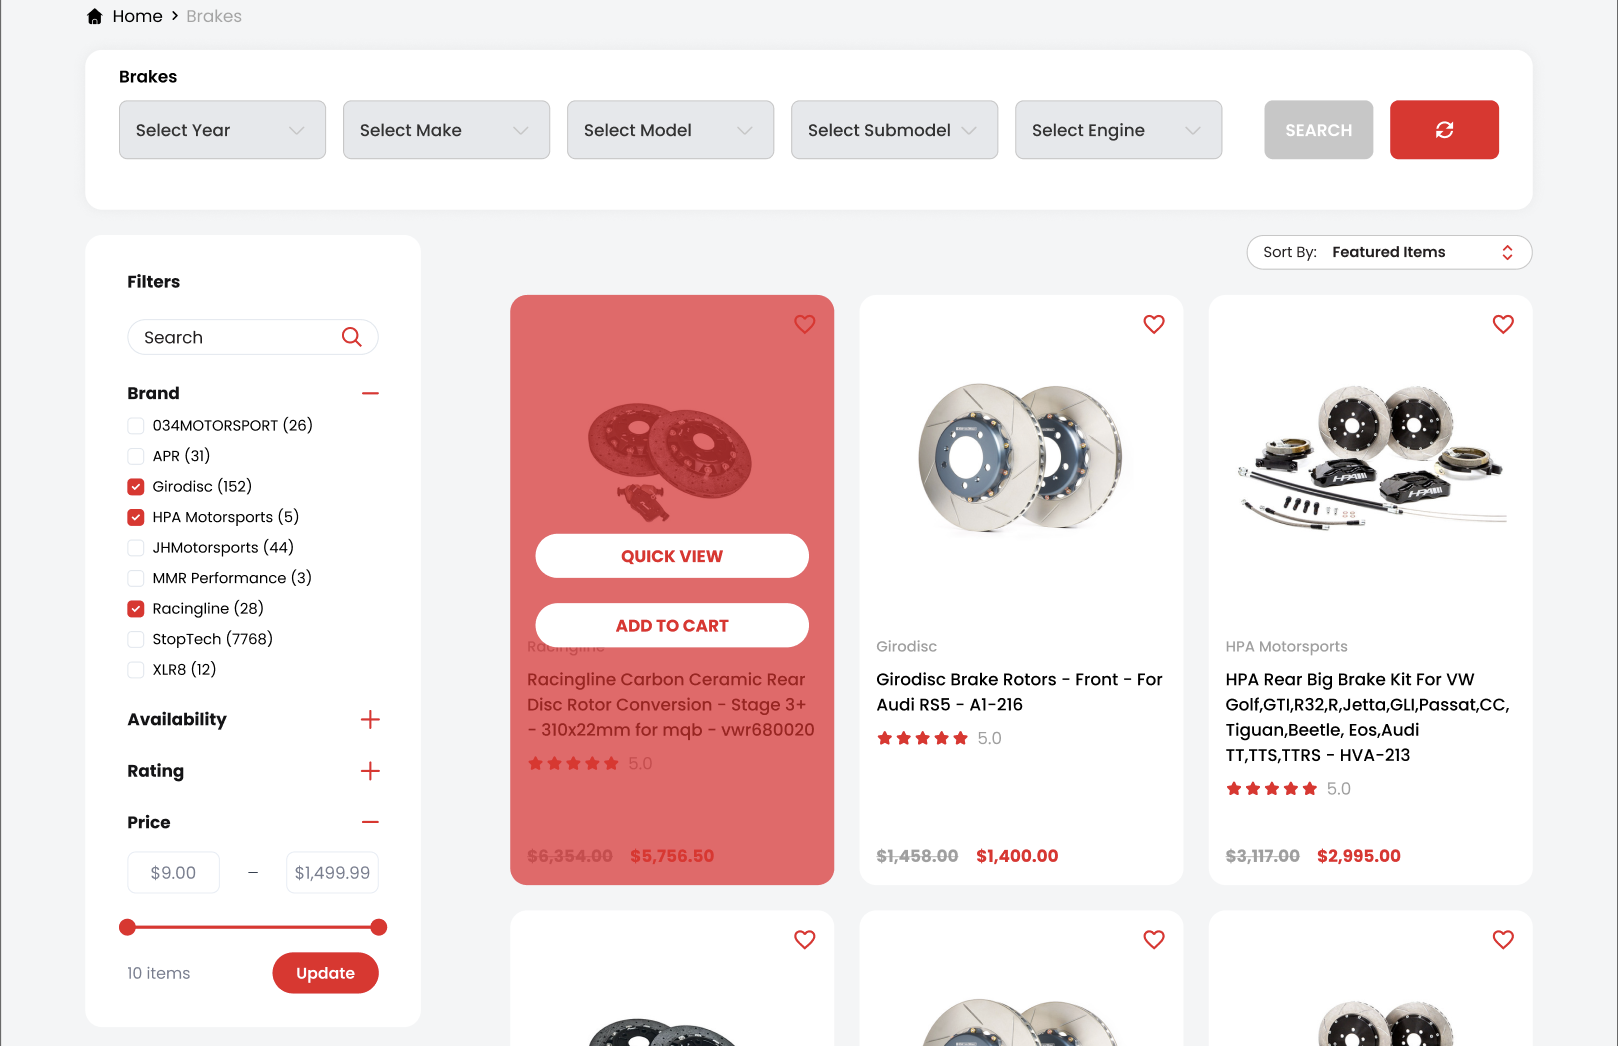Viewport: 1618px width, 1046px height.
Task: Enable the APR brand checkbox
Action: coord(136,456)
